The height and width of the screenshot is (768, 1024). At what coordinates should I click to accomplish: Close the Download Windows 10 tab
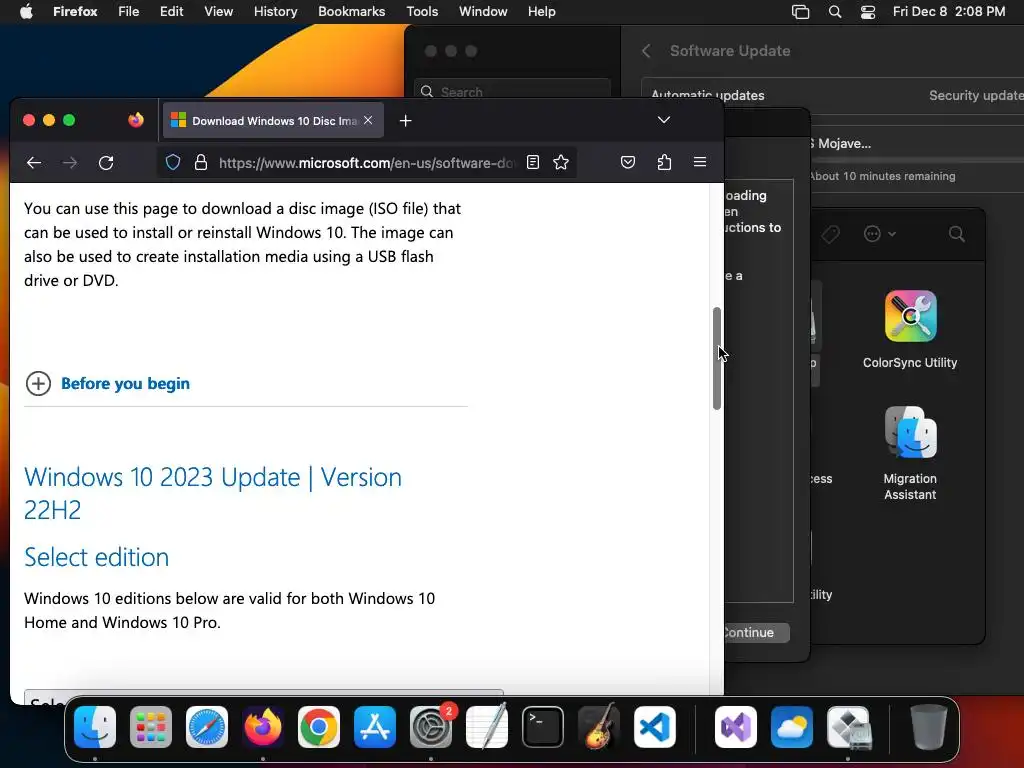point(368,120)
